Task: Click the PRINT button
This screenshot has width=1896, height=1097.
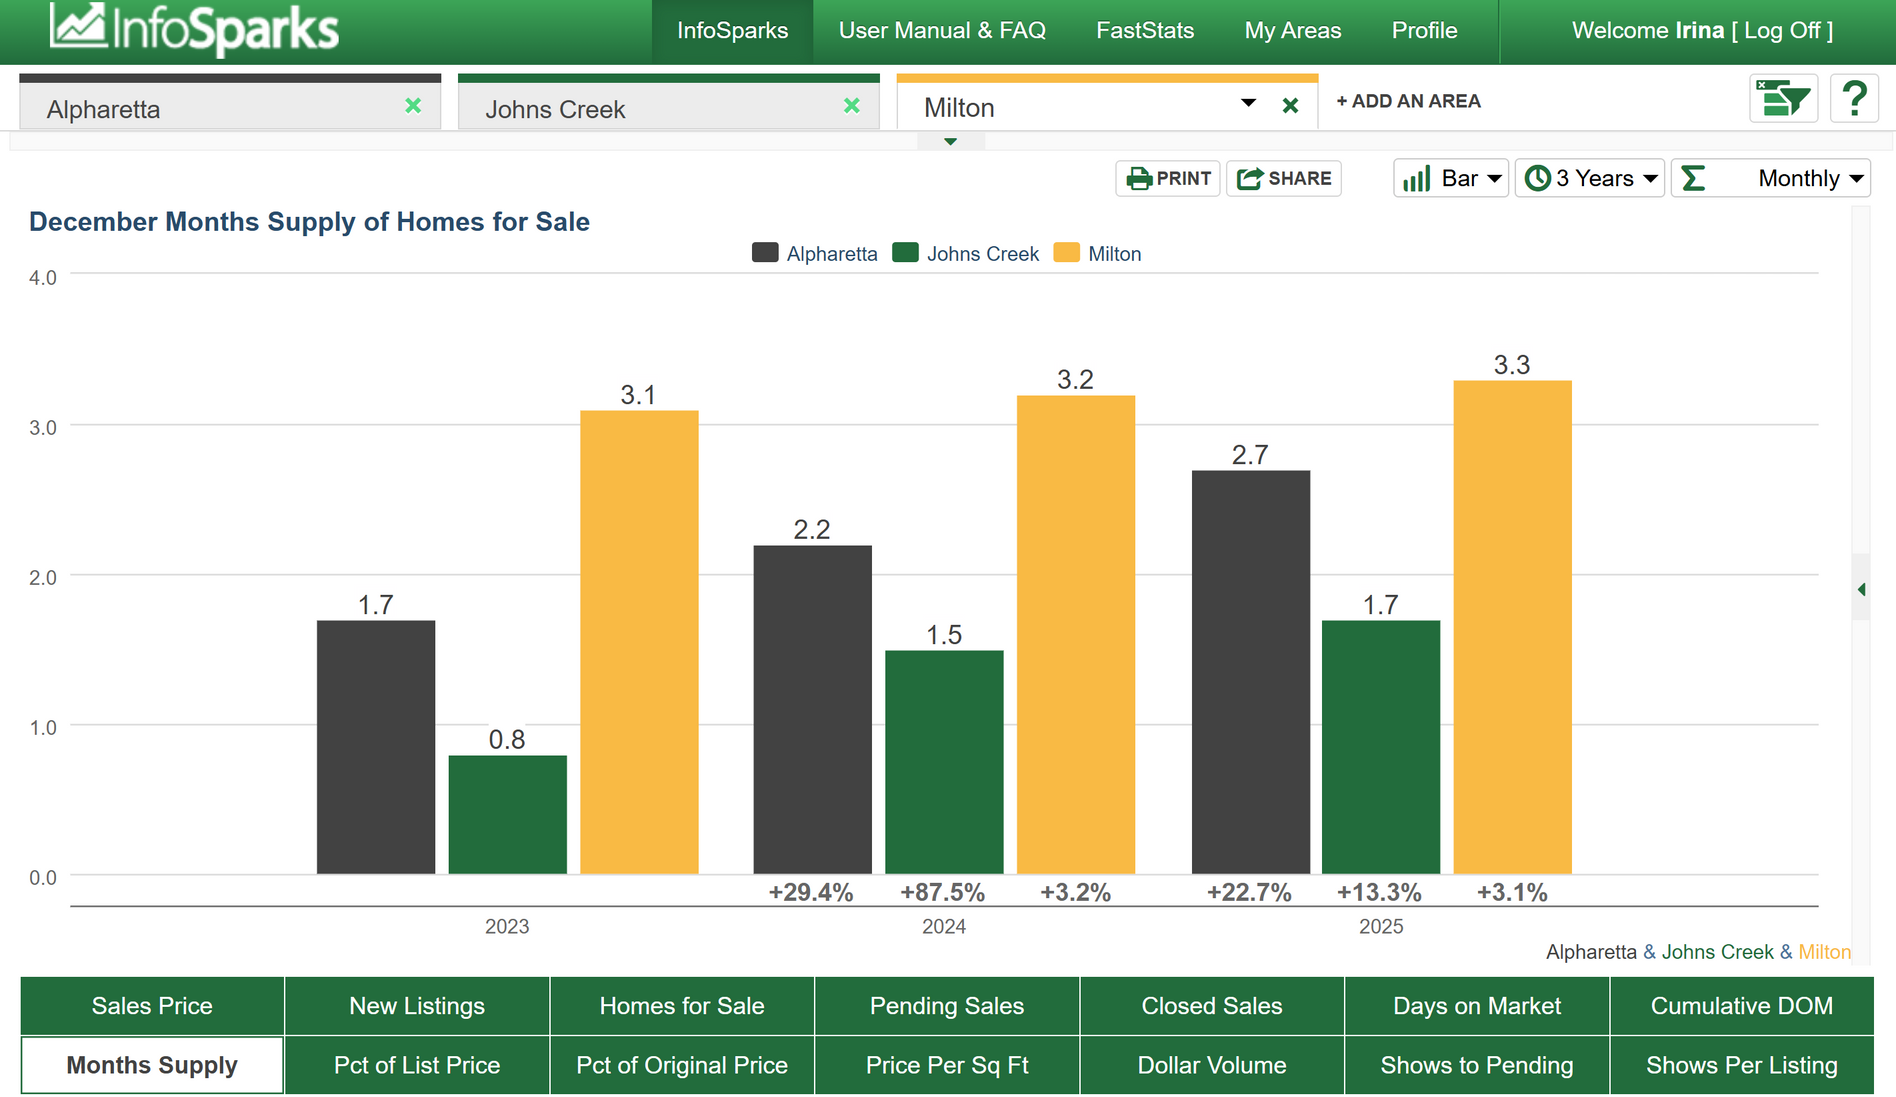Action: click(1168, 179)
